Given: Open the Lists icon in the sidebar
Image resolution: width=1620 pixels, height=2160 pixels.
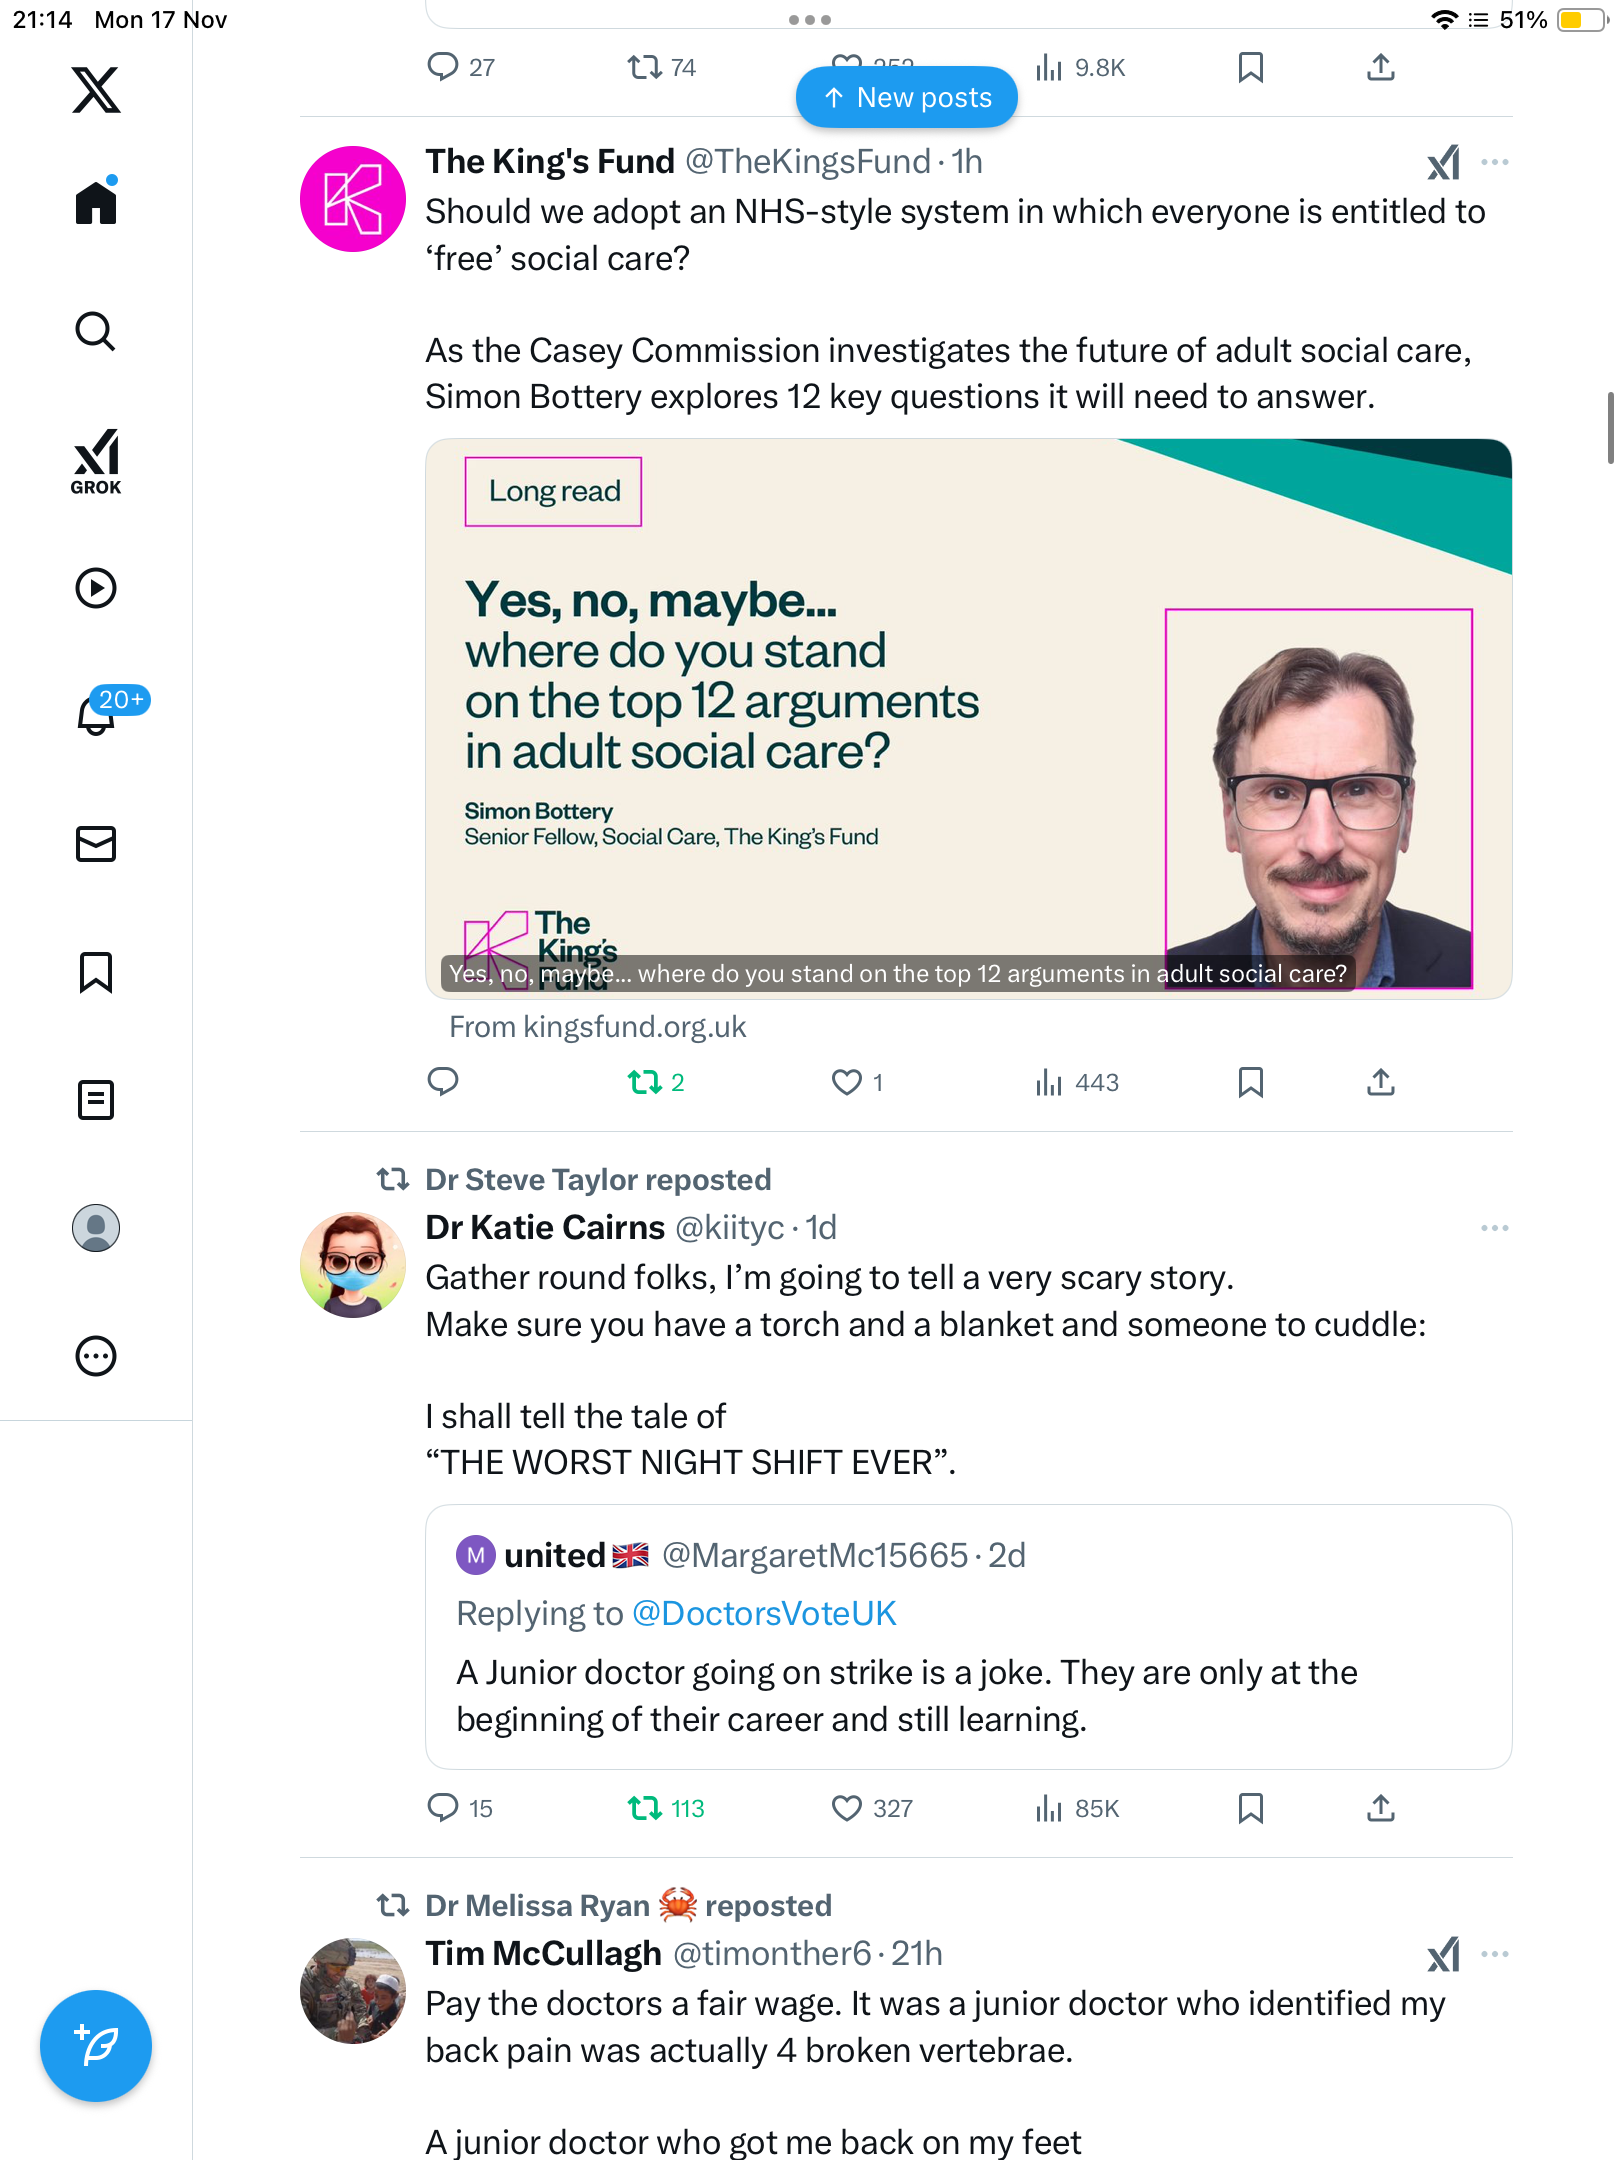Looking at the screenshot, I should pos(96,1100).
